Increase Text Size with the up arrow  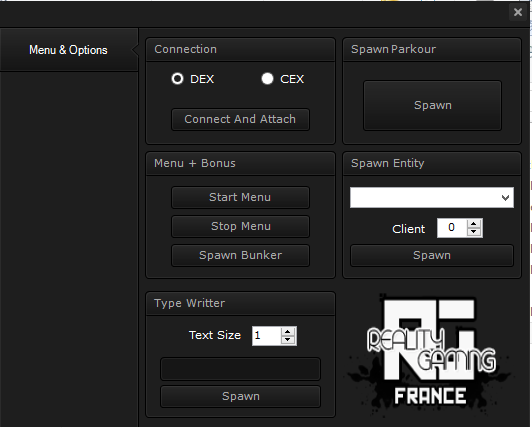click(288, 332)
